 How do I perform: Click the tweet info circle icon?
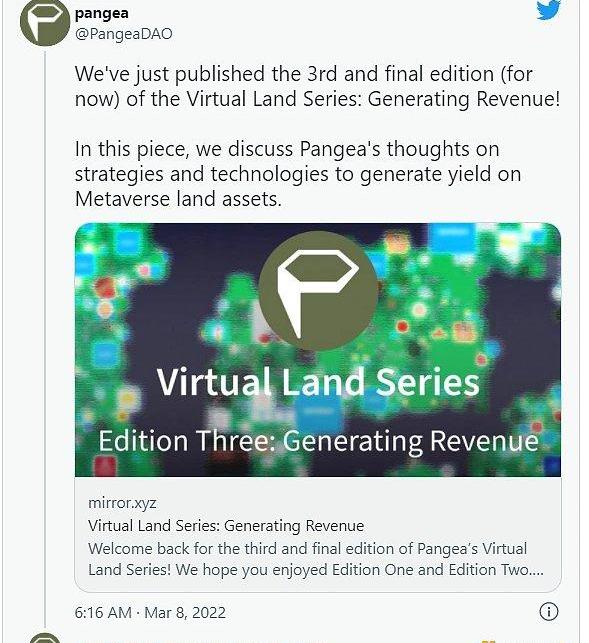548,612
